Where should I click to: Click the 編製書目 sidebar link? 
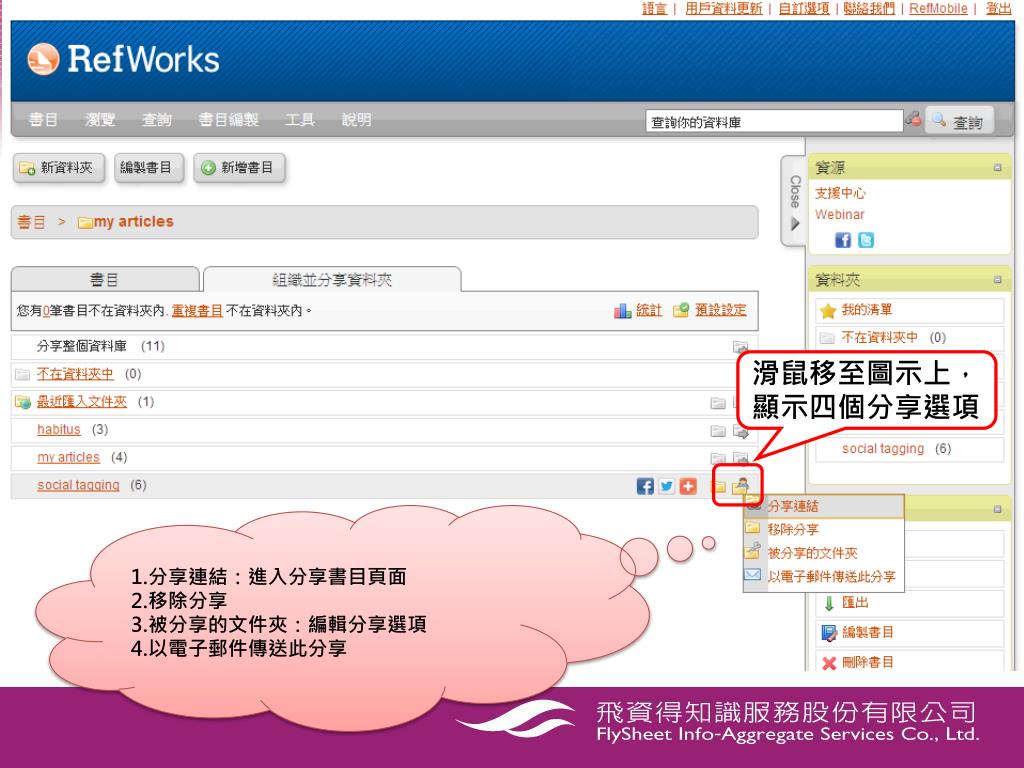pyautogui.click(x=868, y=632)
